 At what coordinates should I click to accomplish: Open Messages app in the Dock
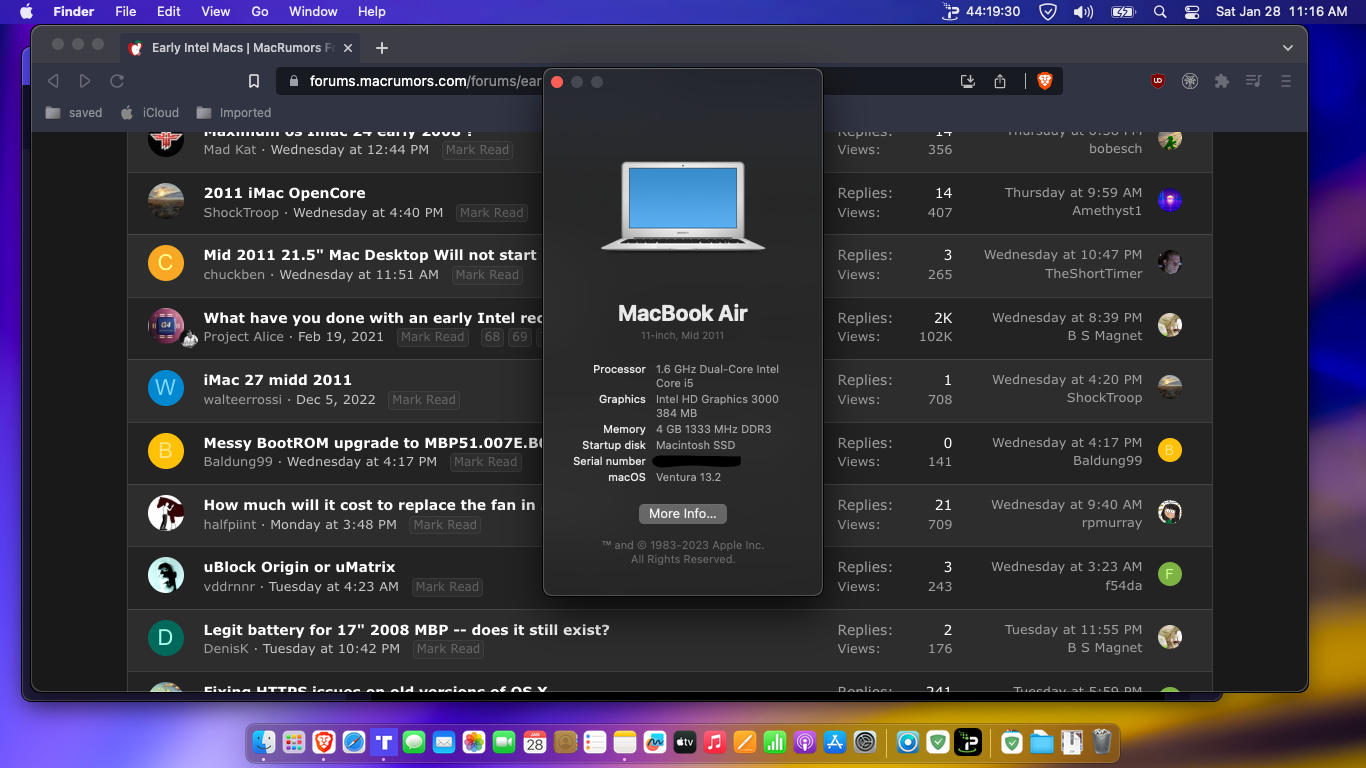414,742
